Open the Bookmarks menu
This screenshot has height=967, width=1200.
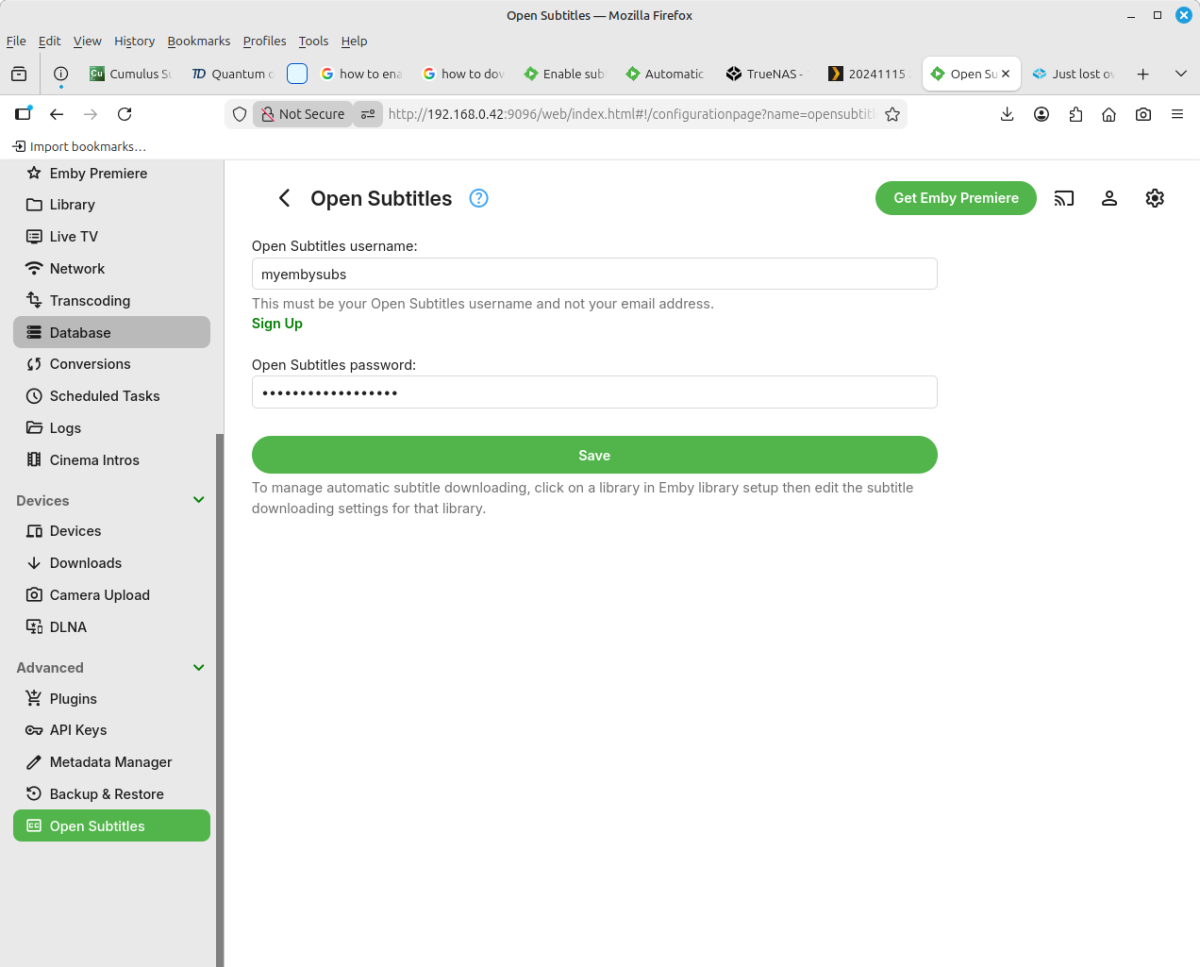pos(198,41)
